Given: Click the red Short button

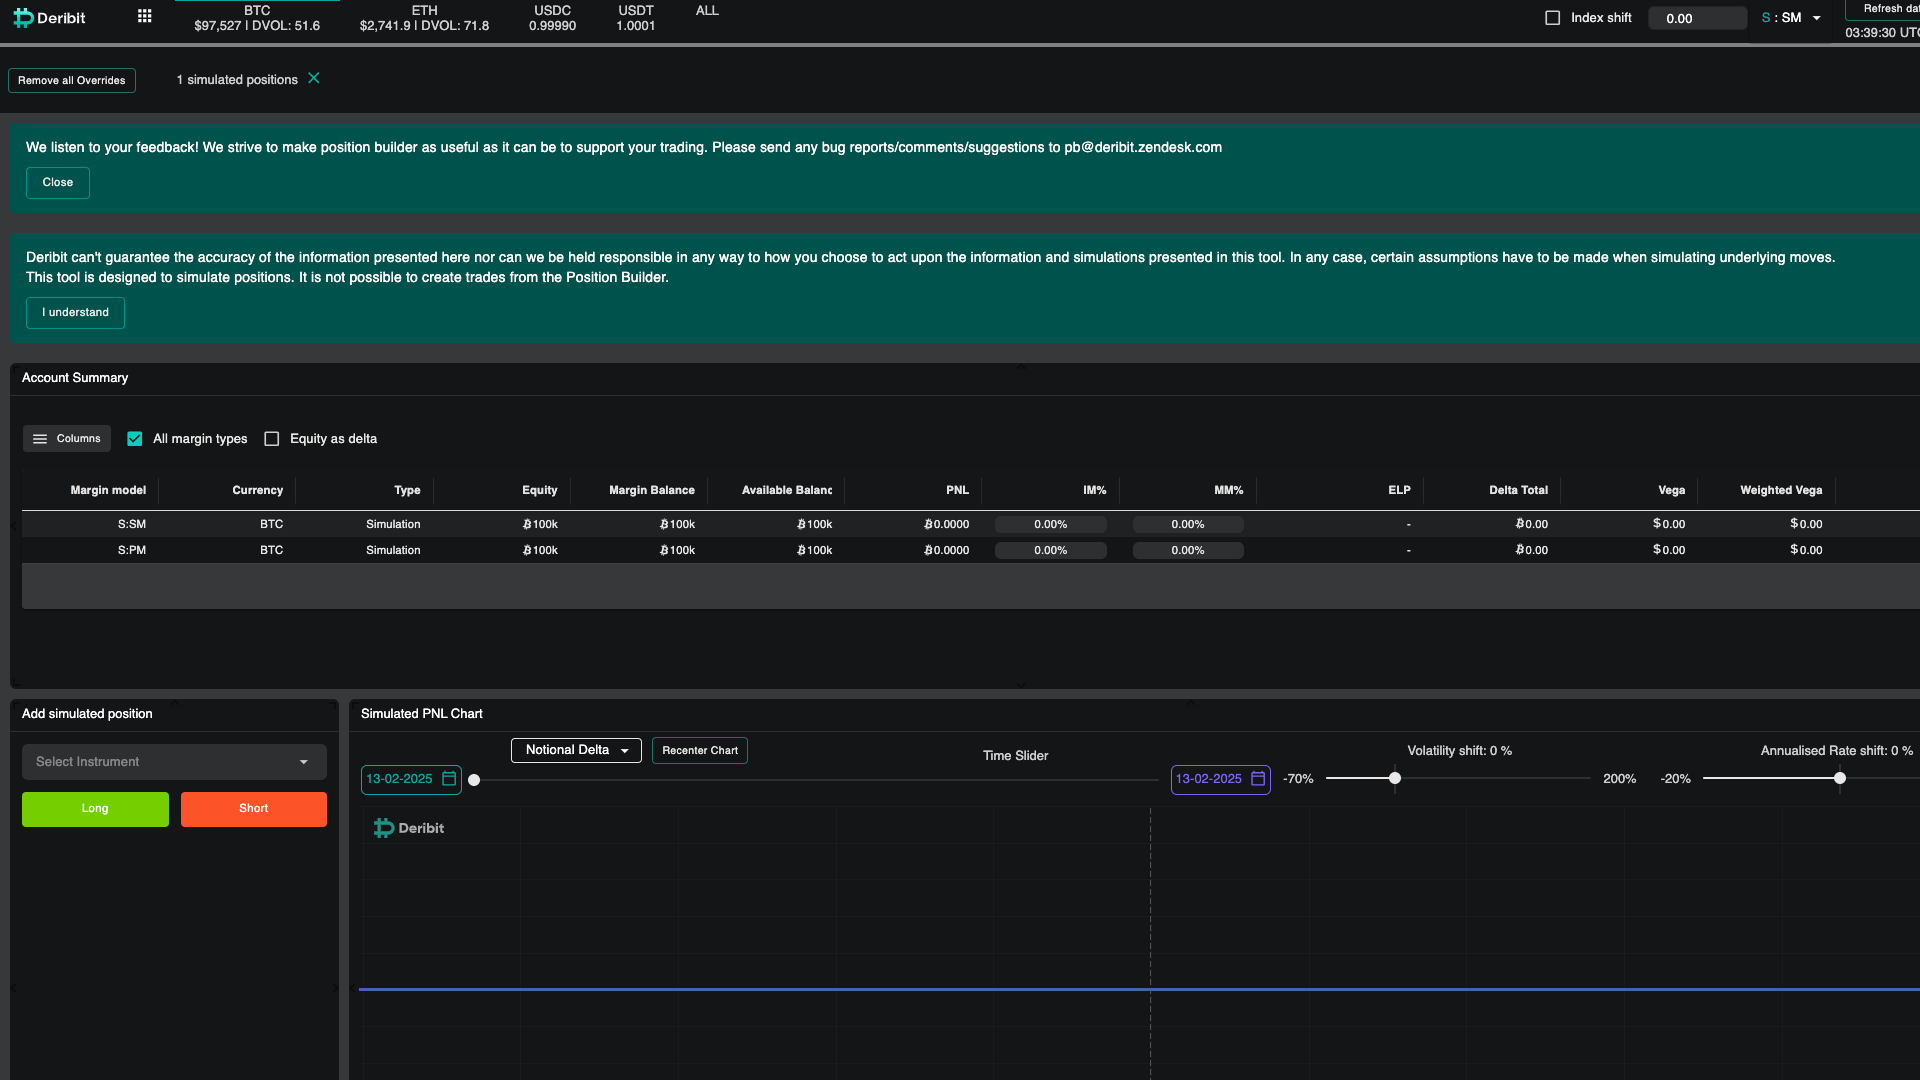Looking at the screenshot, I should (254, 809).
